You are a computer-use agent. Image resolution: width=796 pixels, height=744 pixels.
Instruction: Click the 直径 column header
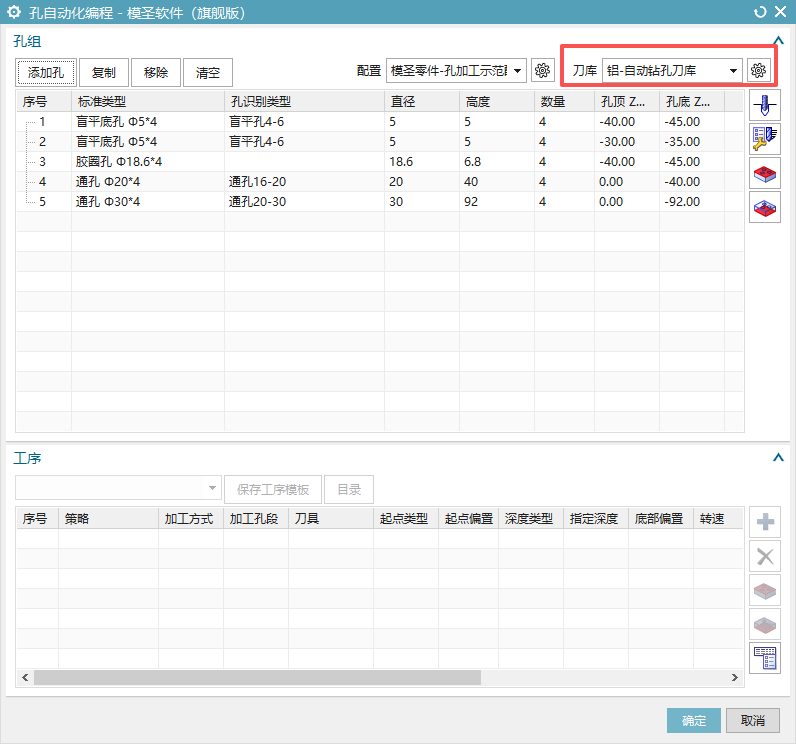[422, 102]
